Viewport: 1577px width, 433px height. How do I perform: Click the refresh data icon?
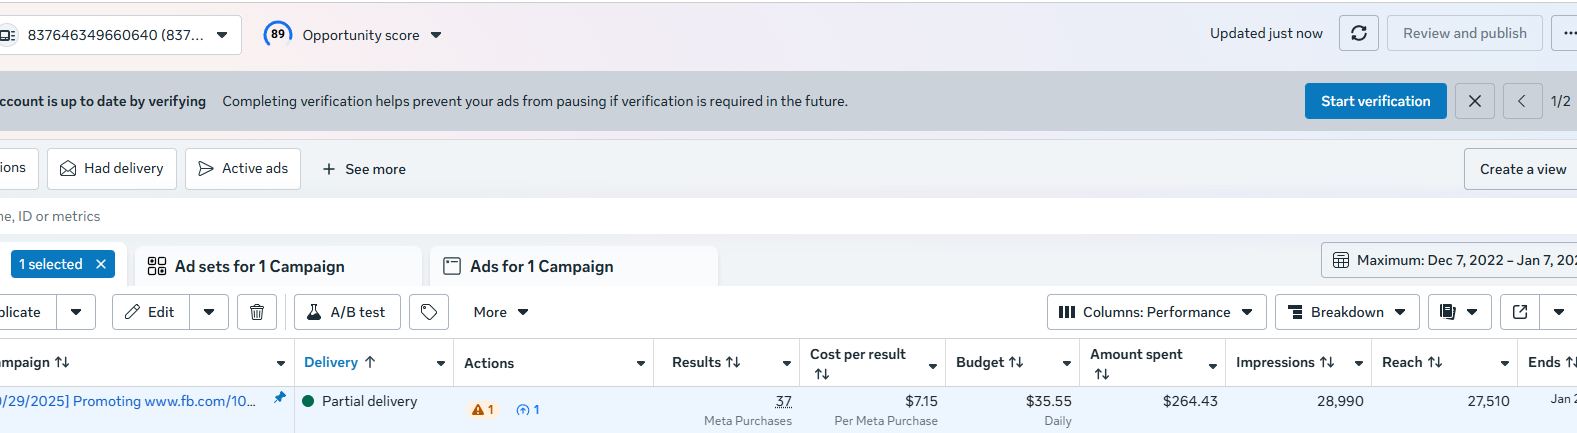point(1359,33)
